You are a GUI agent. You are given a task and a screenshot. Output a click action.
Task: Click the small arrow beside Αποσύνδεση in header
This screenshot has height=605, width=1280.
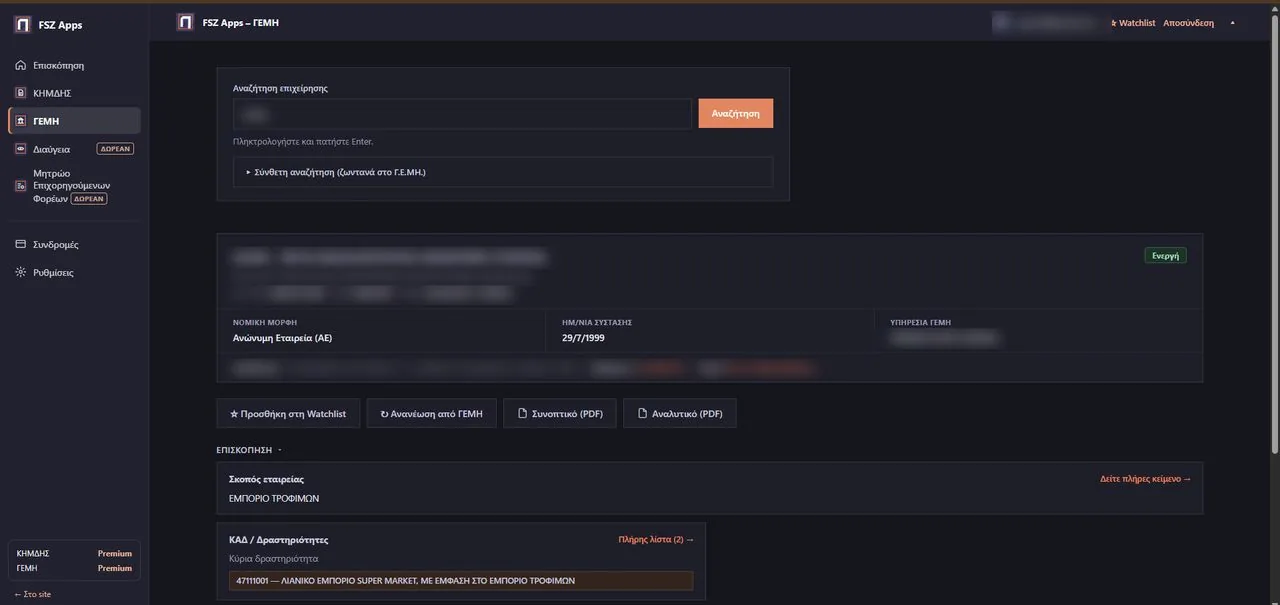point(1232,23)
